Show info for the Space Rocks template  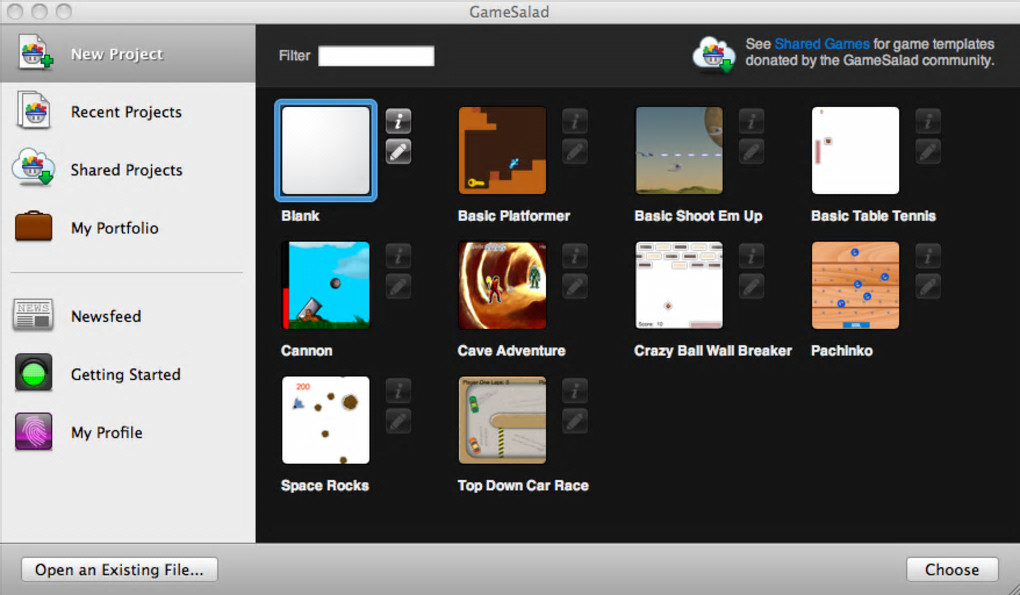tap(398, 391)
